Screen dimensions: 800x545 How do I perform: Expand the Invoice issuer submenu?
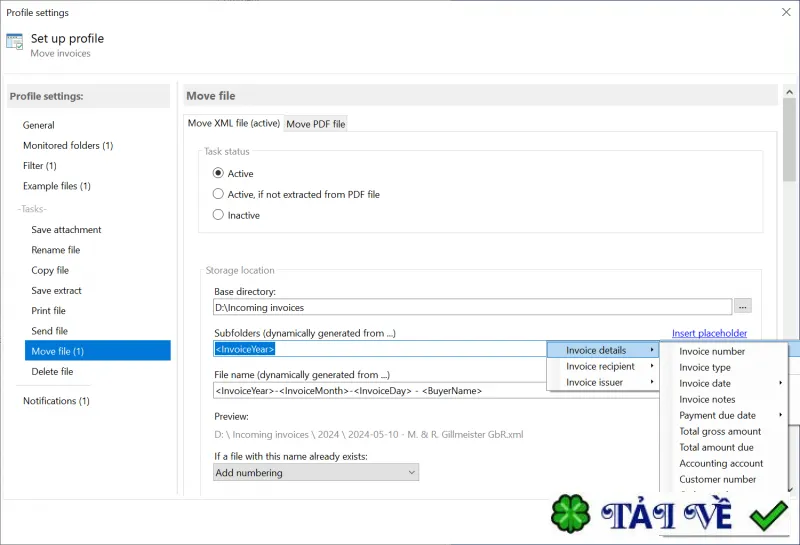(603, 382)
